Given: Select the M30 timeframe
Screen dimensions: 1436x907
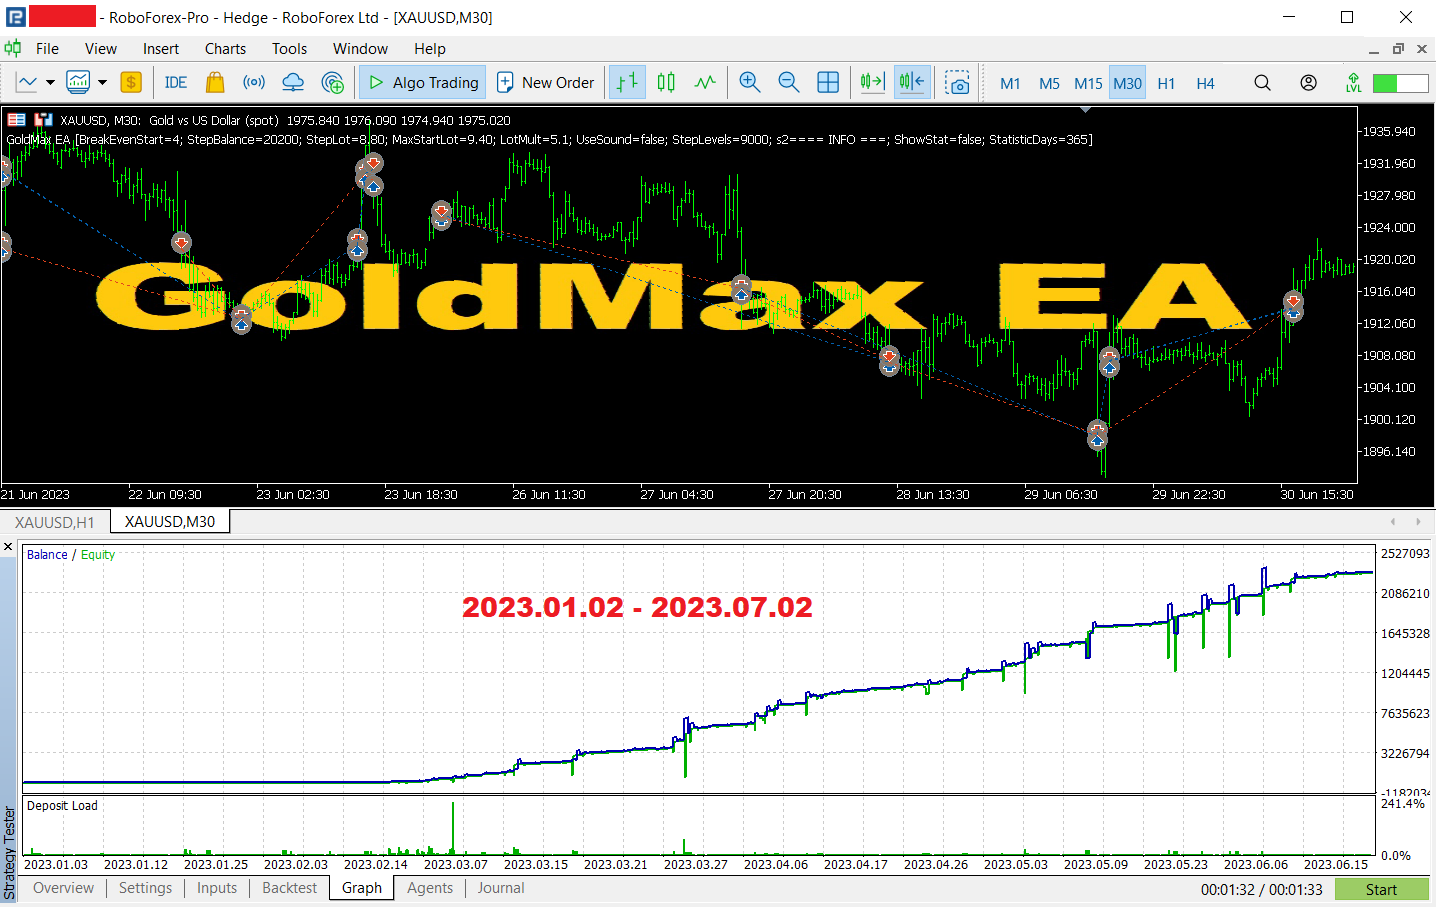Looking at the screenshot, I should (x=1127, y=84).
